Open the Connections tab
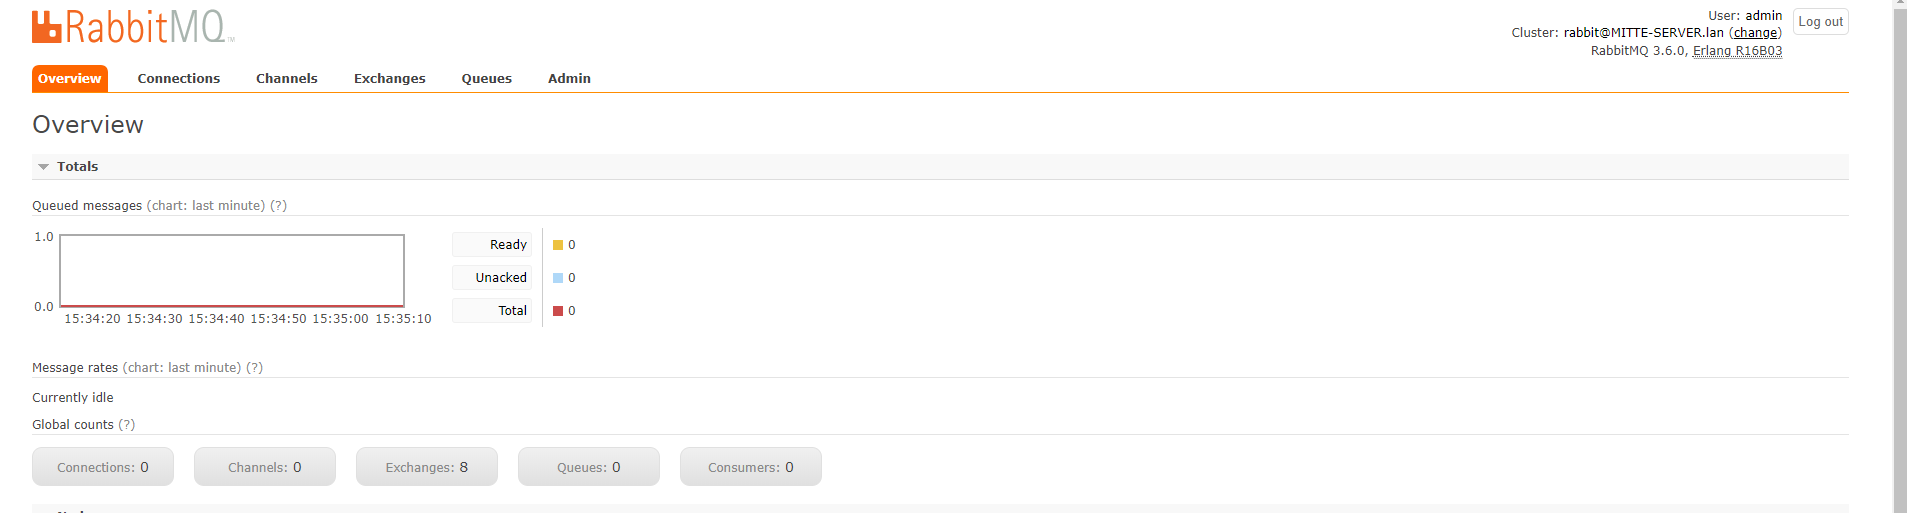1907x513 pixels. 178,79
